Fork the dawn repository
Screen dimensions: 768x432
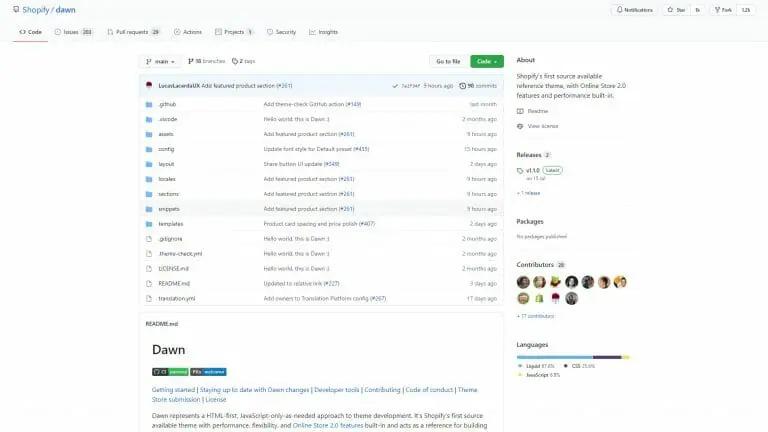tap(724, 10)
